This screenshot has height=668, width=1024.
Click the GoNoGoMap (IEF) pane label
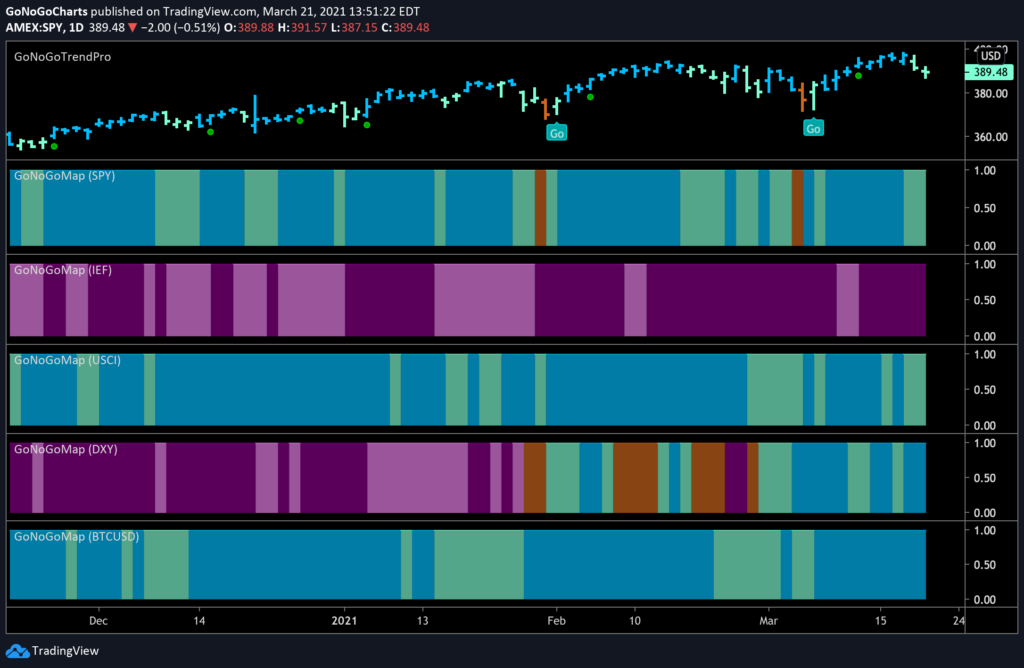[x=63, y=270]
